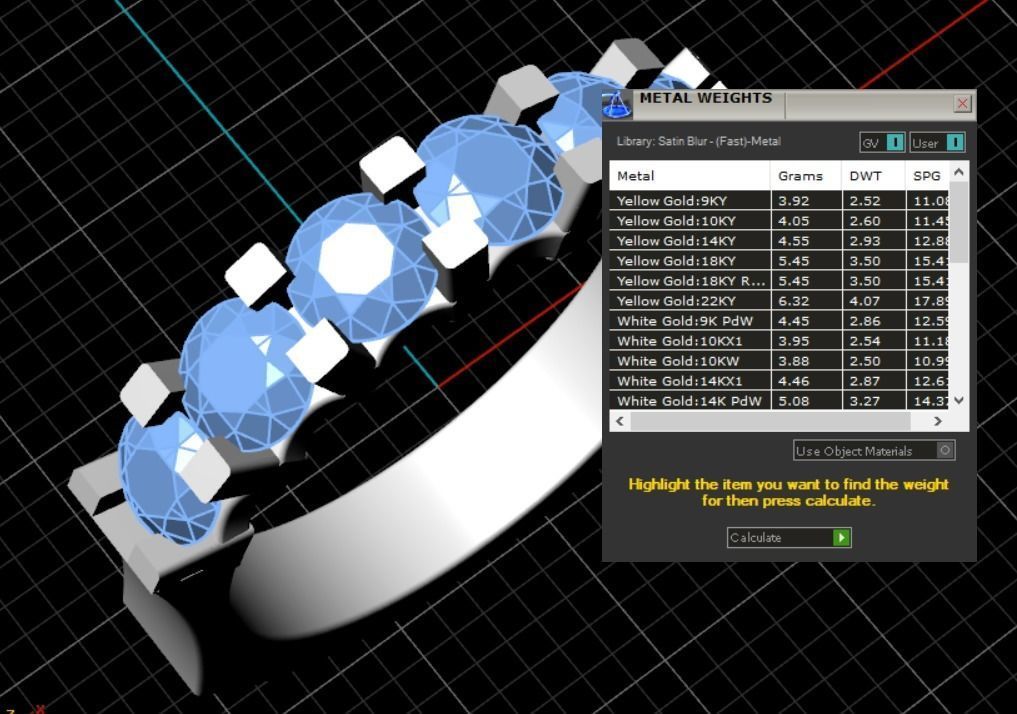The width and height of the screenshot is (1017, 714).
Task: Click grams value 3.92
Action: pos(794,201)
